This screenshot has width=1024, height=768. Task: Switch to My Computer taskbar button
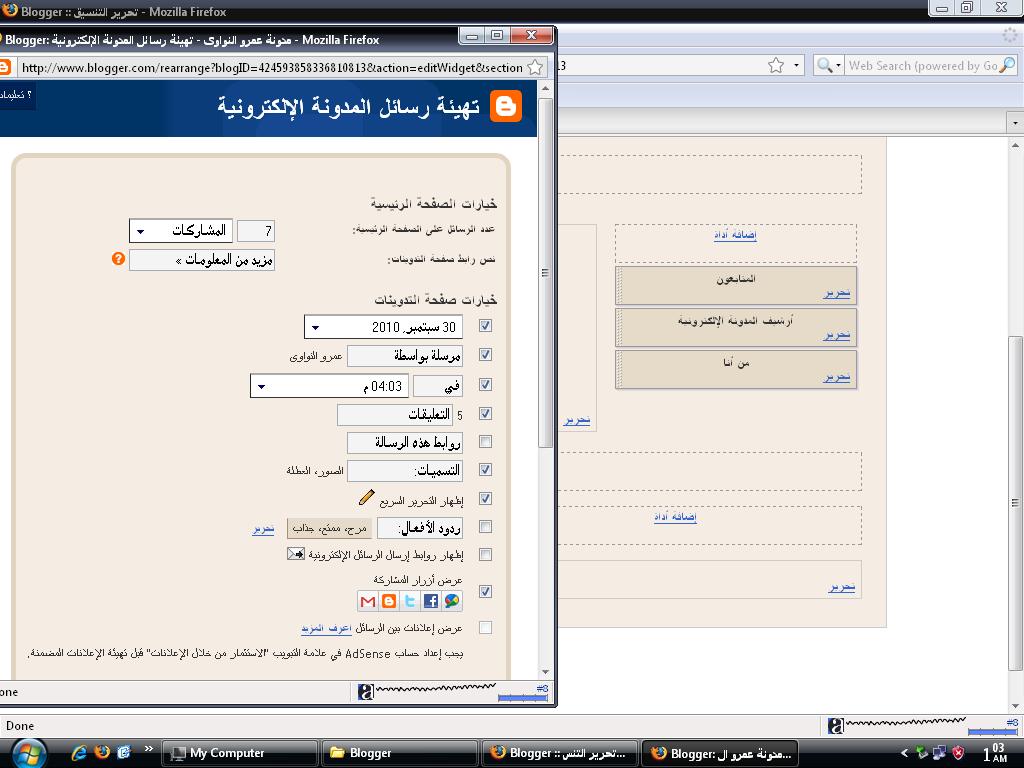pos(239,753)
